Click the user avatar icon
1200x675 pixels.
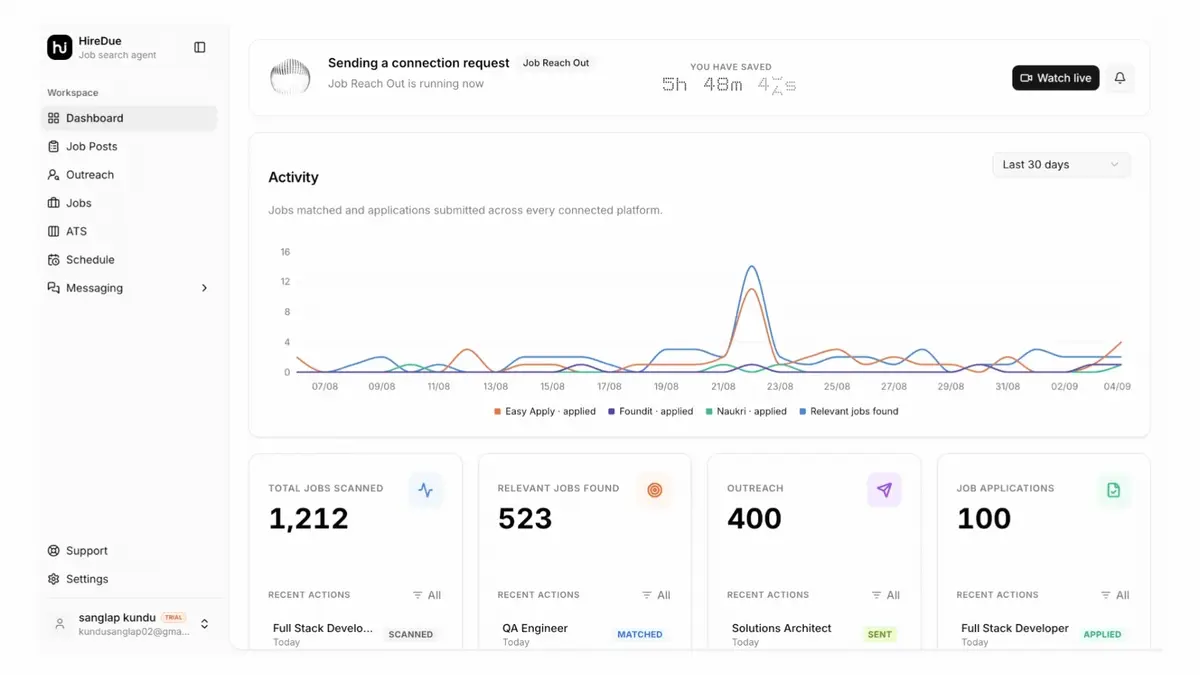(x=60, y=624)
